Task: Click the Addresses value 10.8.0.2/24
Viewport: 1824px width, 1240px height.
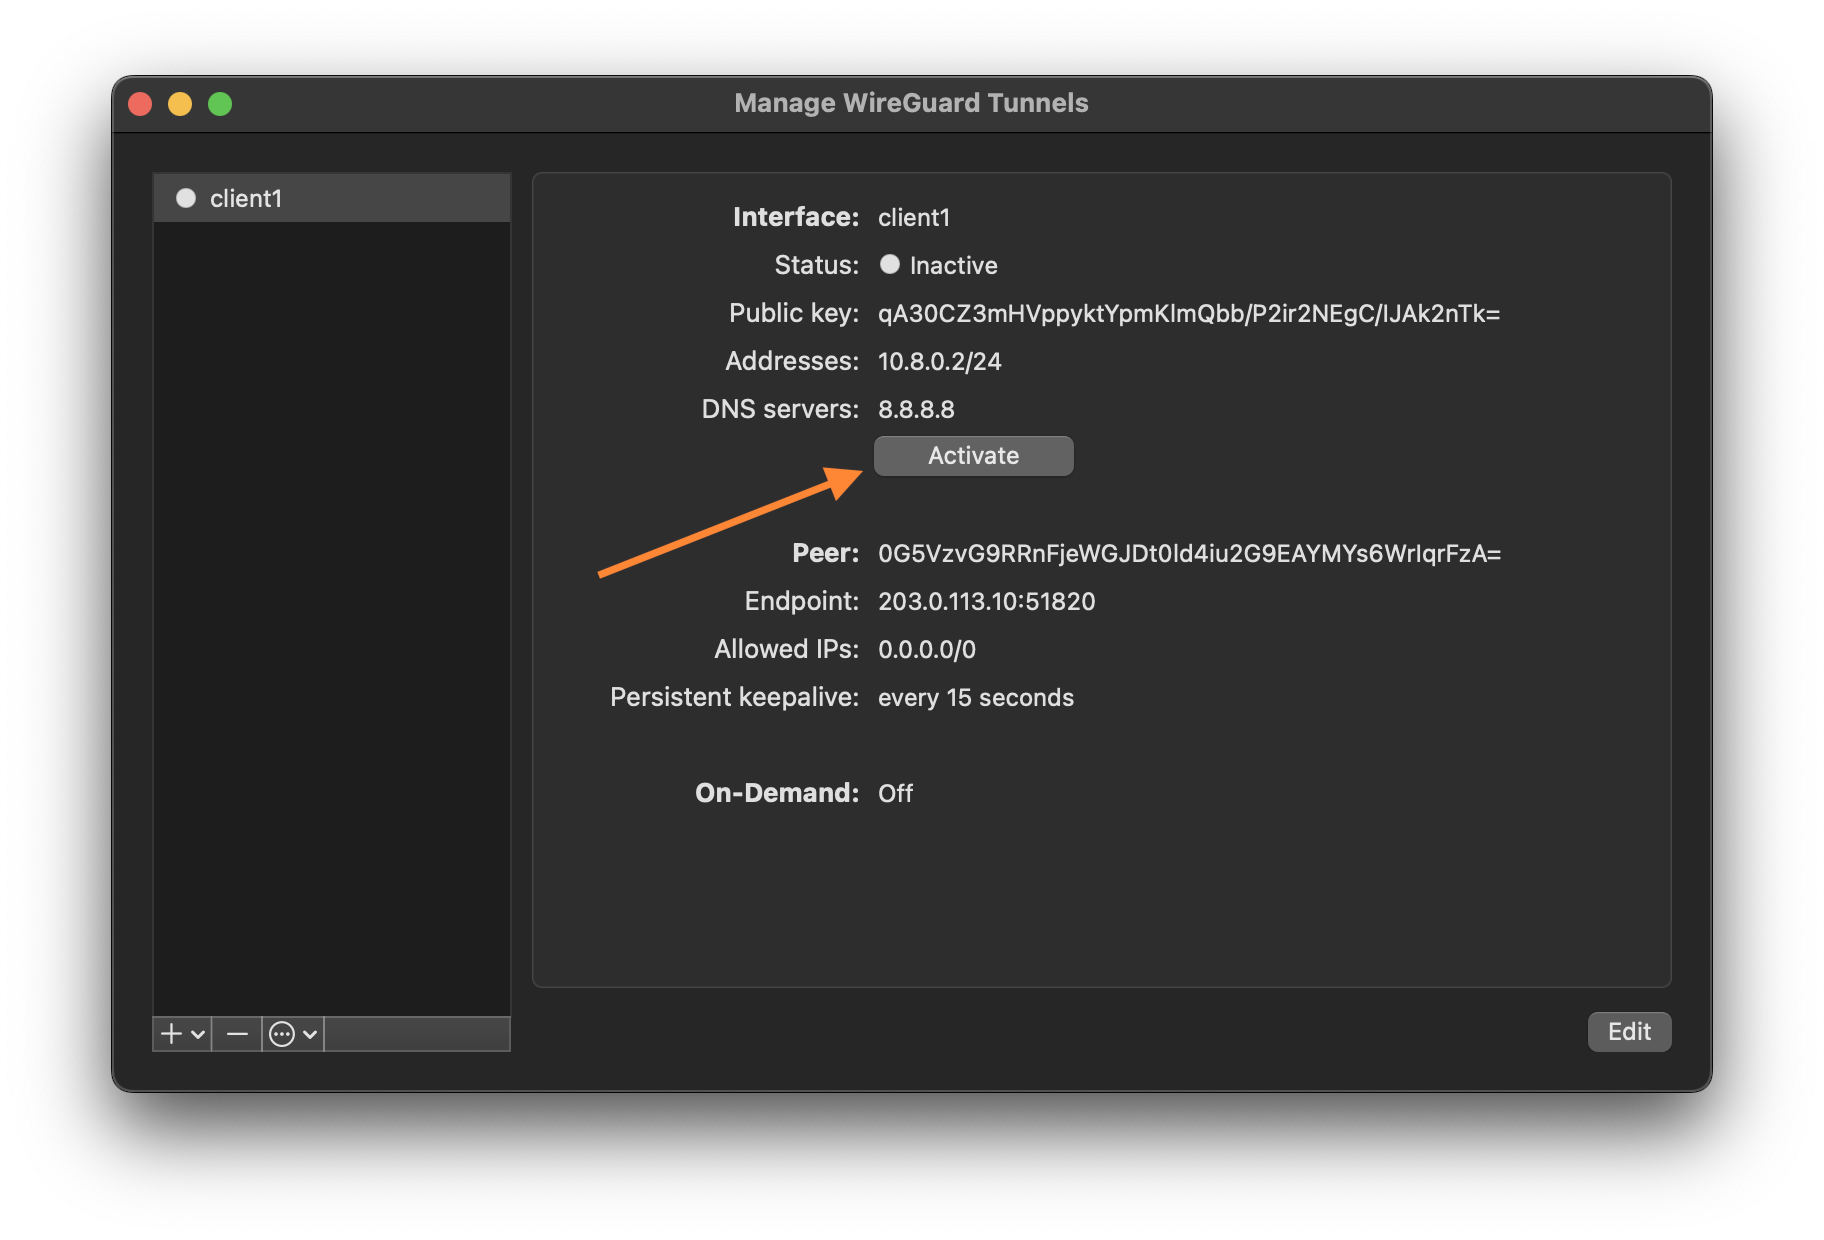Action: [x=939, y=362]
